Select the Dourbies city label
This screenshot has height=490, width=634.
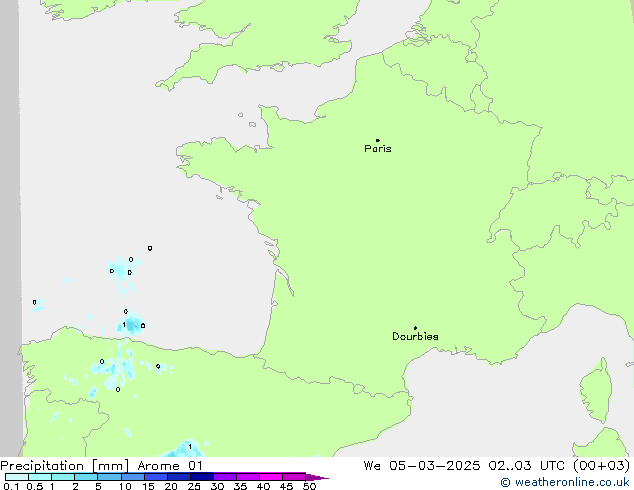point(415,337)
